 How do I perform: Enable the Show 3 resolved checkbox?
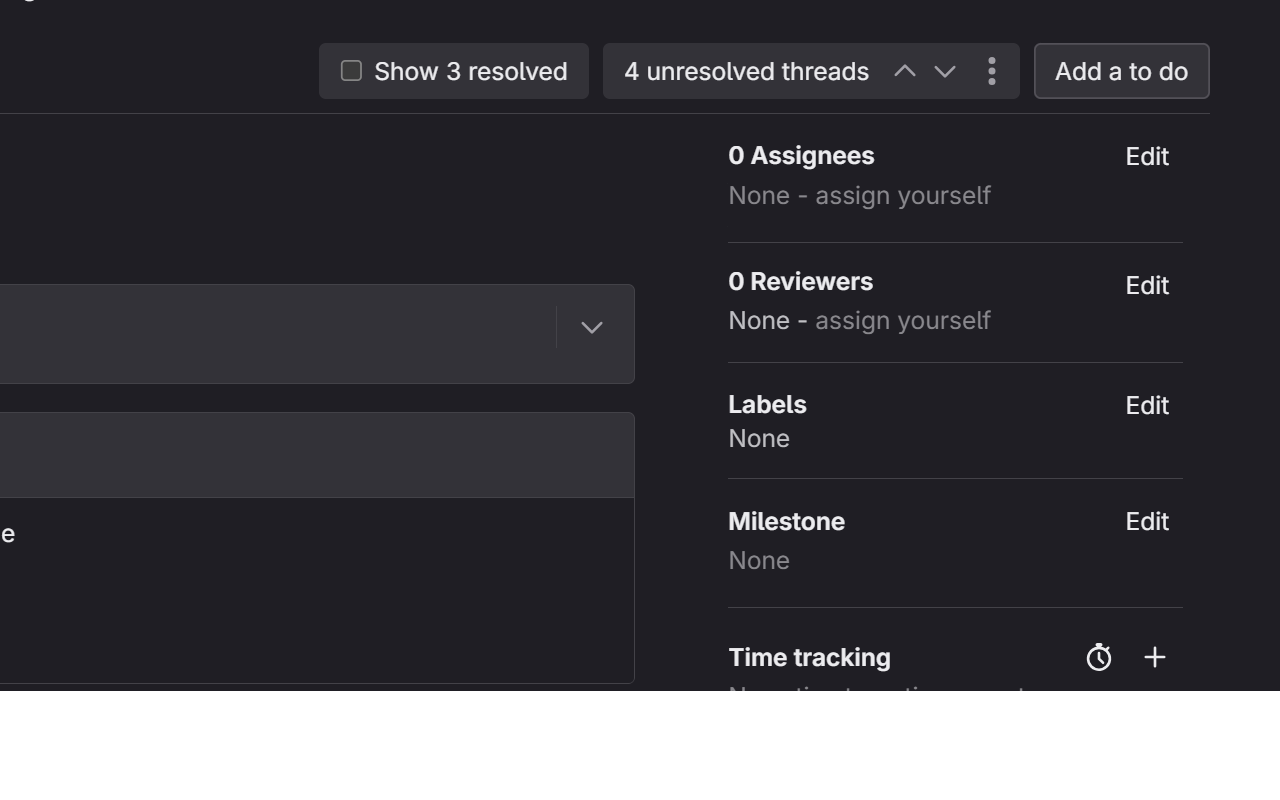[351, 71]
